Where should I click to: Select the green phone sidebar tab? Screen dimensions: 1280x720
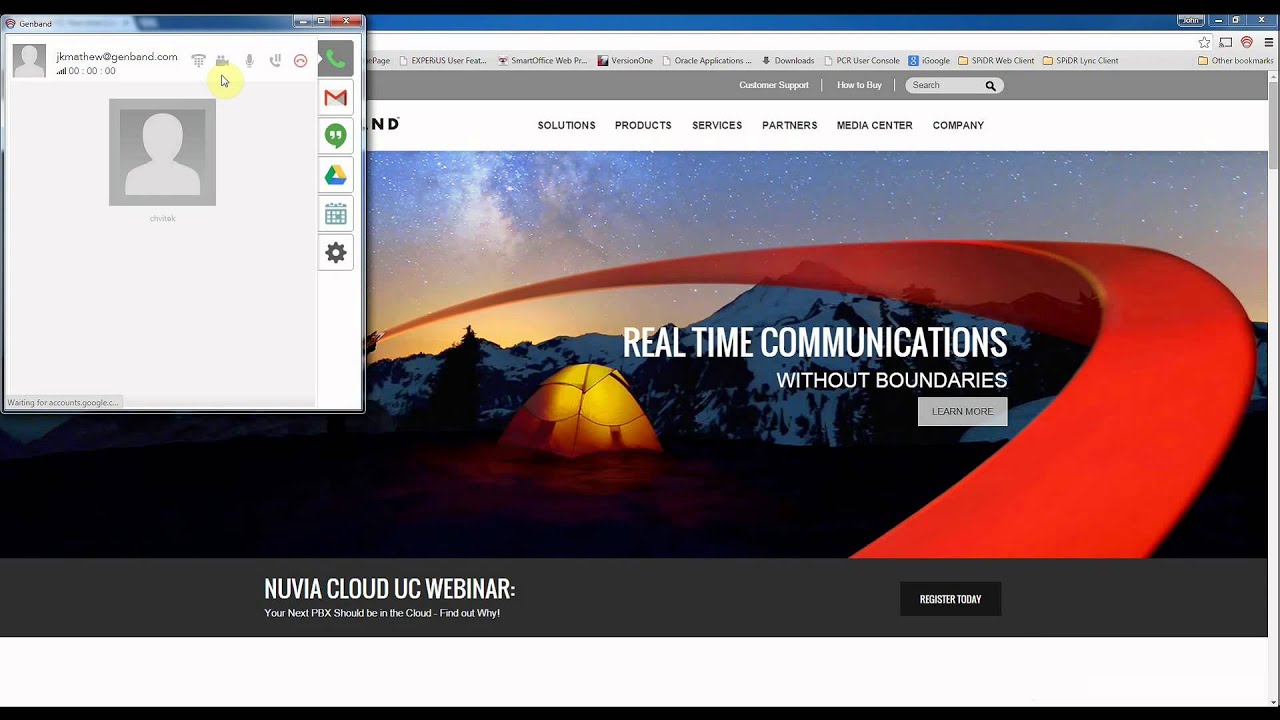[x=336, y=59]
